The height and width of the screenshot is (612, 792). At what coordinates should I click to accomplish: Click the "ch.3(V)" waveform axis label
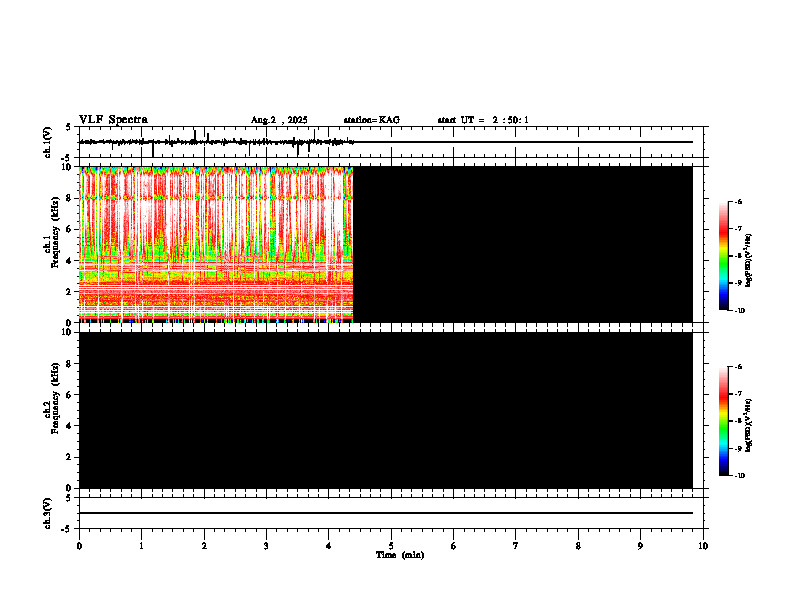(x=48, y=513)
